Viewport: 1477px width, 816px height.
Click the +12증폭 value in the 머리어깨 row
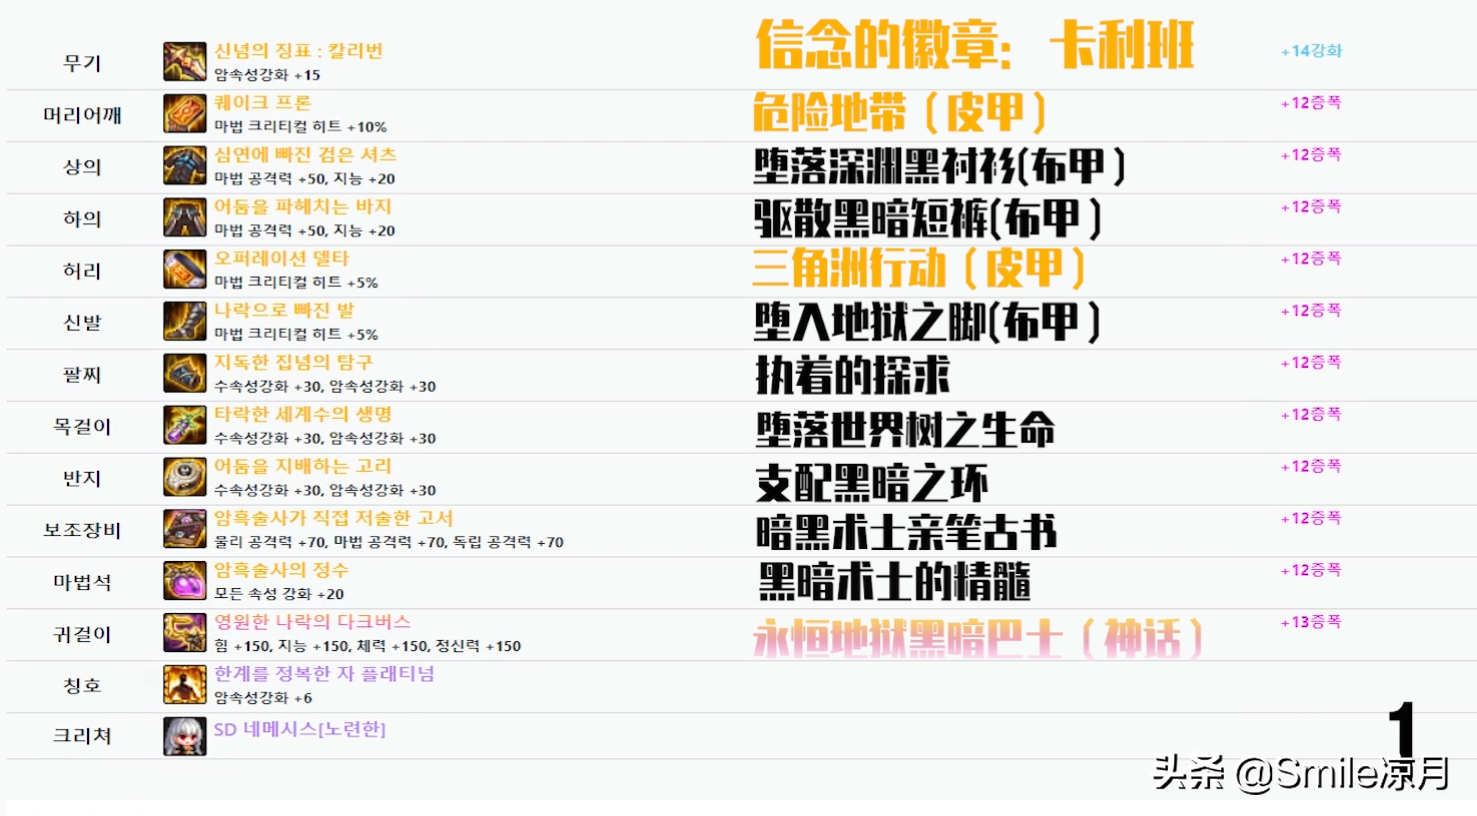1311,103
